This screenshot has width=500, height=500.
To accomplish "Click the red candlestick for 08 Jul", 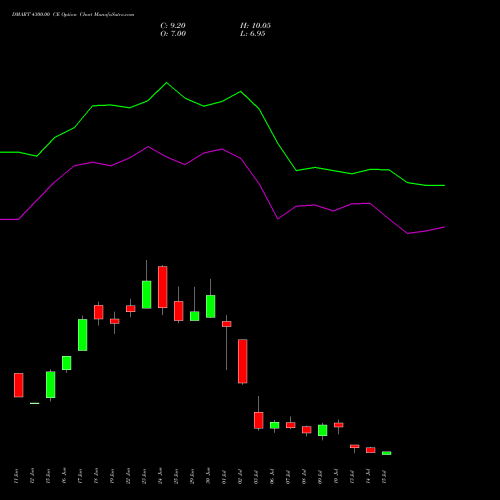I will (307, 430).
